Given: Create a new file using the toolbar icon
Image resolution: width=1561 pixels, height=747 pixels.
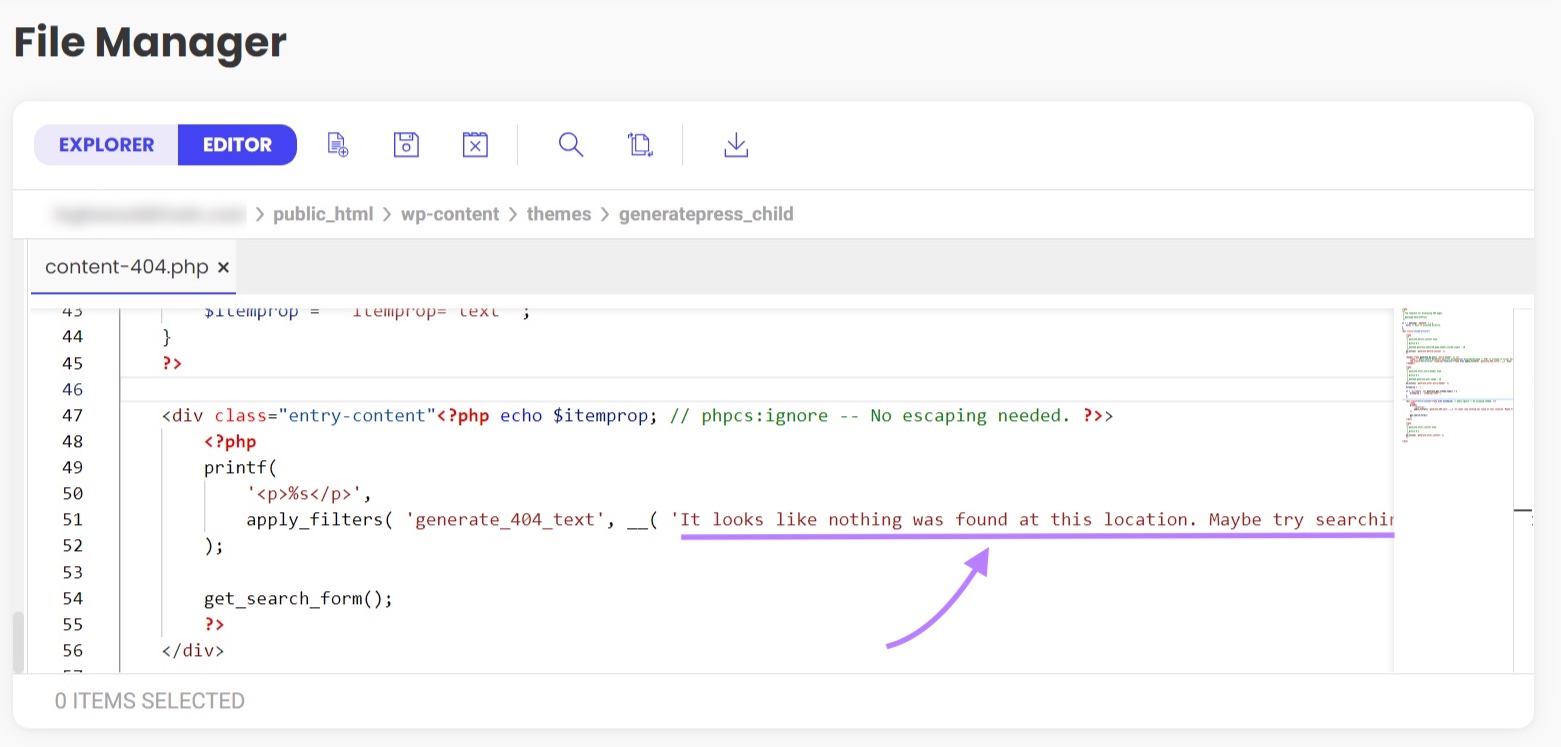Looking at the screenshot, I should (x=336, y=144).
